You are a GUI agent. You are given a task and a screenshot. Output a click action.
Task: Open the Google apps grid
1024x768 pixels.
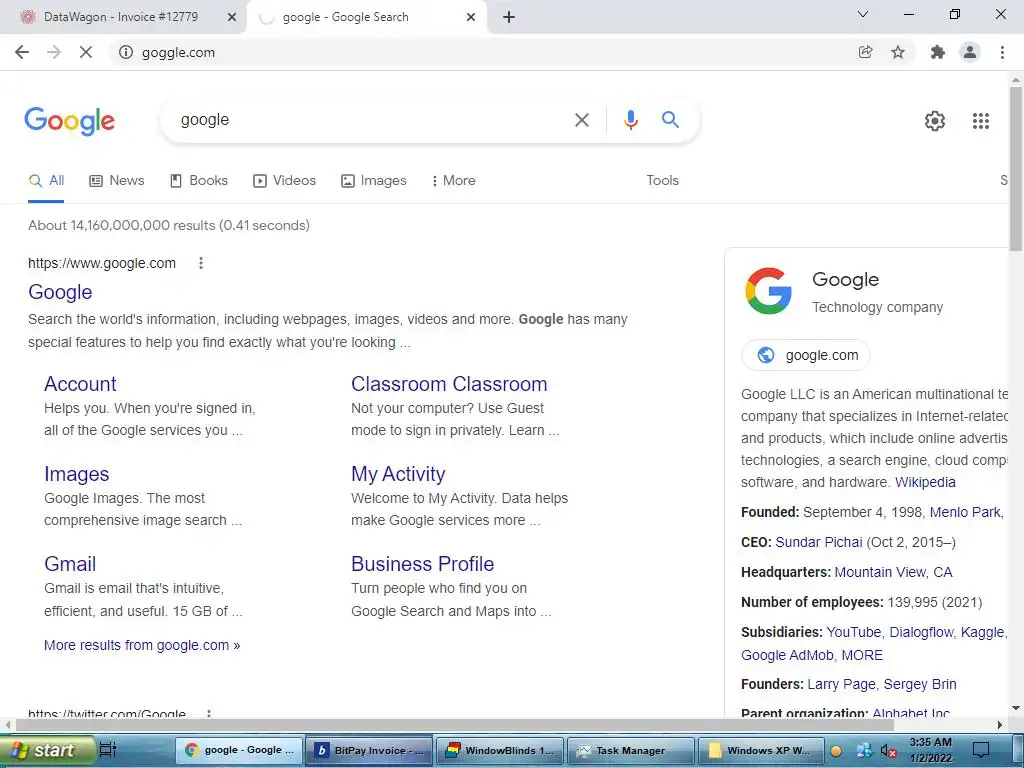[981, 121]
